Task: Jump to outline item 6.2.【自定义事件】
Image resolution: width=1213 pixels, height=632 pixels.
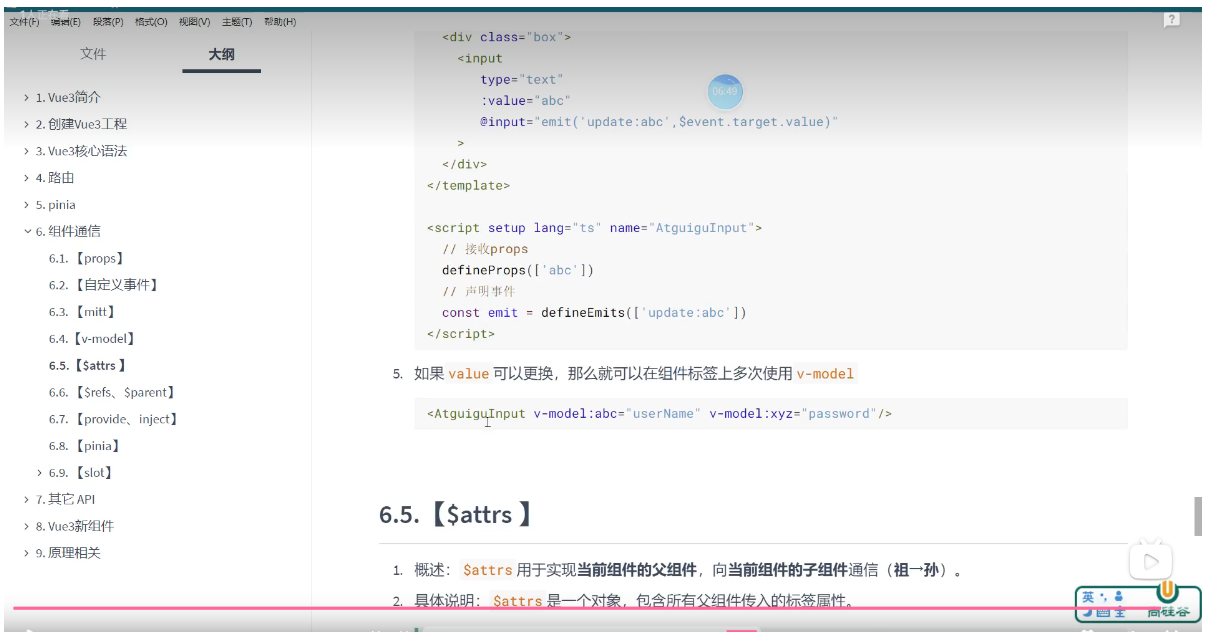Action: point(104,285)
